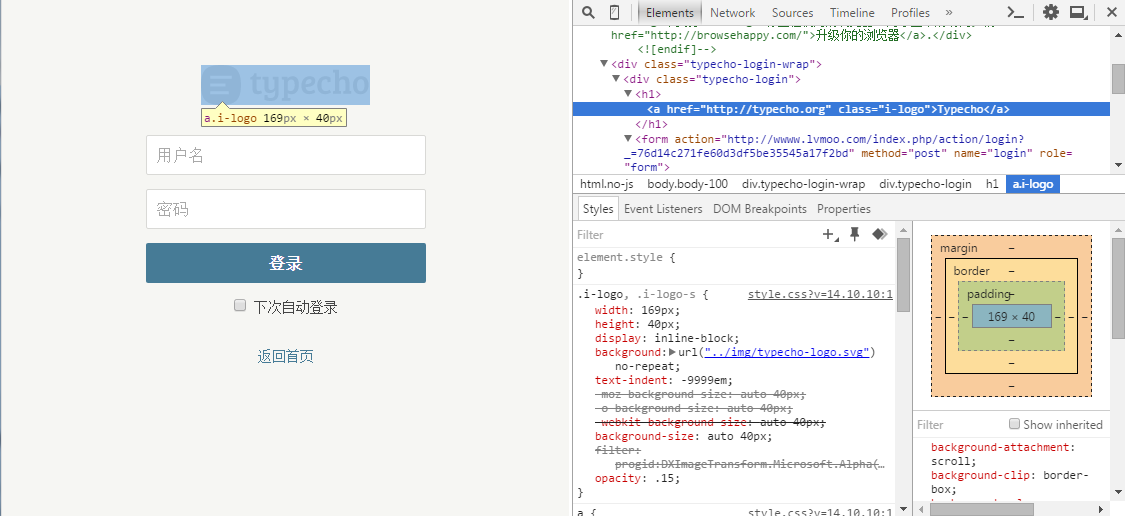The image size is (1125, 516).
Task: Select div.typecho-login in breadcrumb bar
Action: pyautogui.click(x=925, y=184)
